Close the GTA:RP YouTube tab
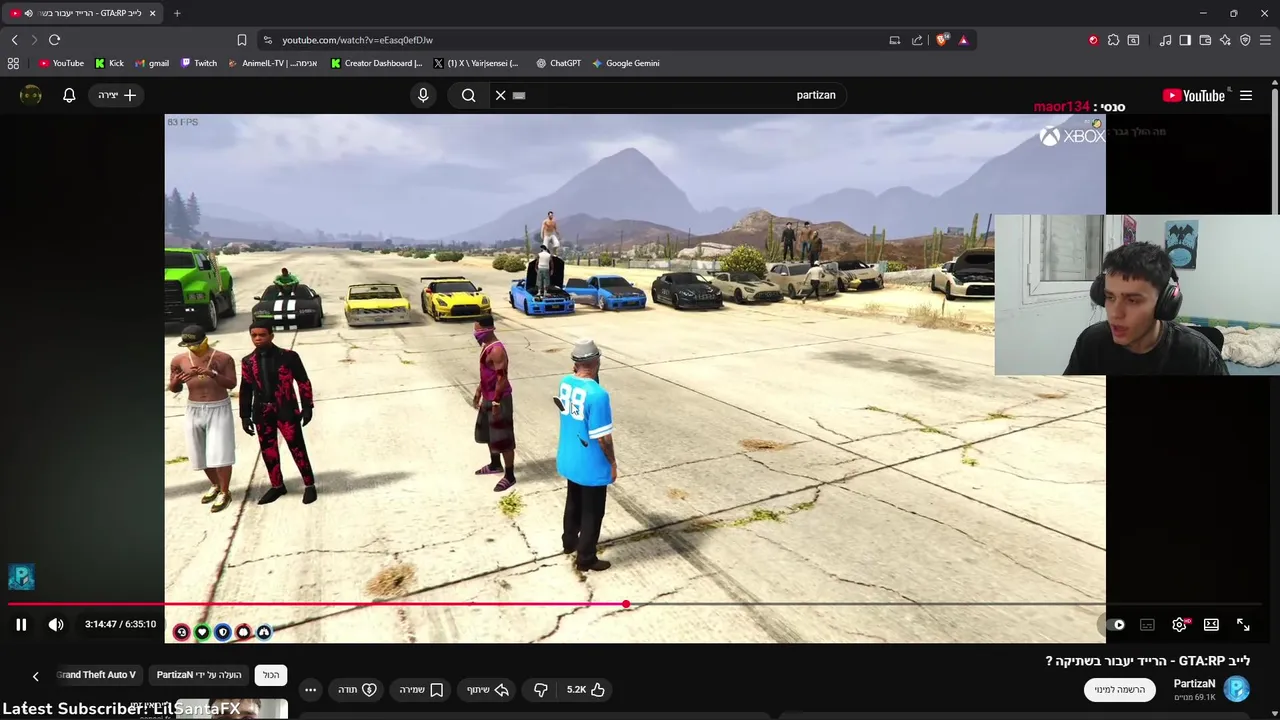The width and height of the screenshot is (1280, 720). coord(152,13)
